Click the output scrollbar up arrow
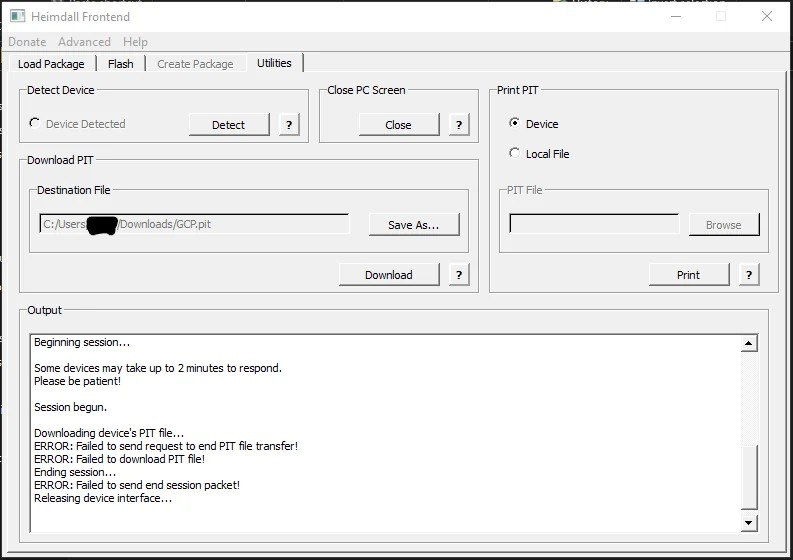 pyautogui.click(x=749, y=343)
